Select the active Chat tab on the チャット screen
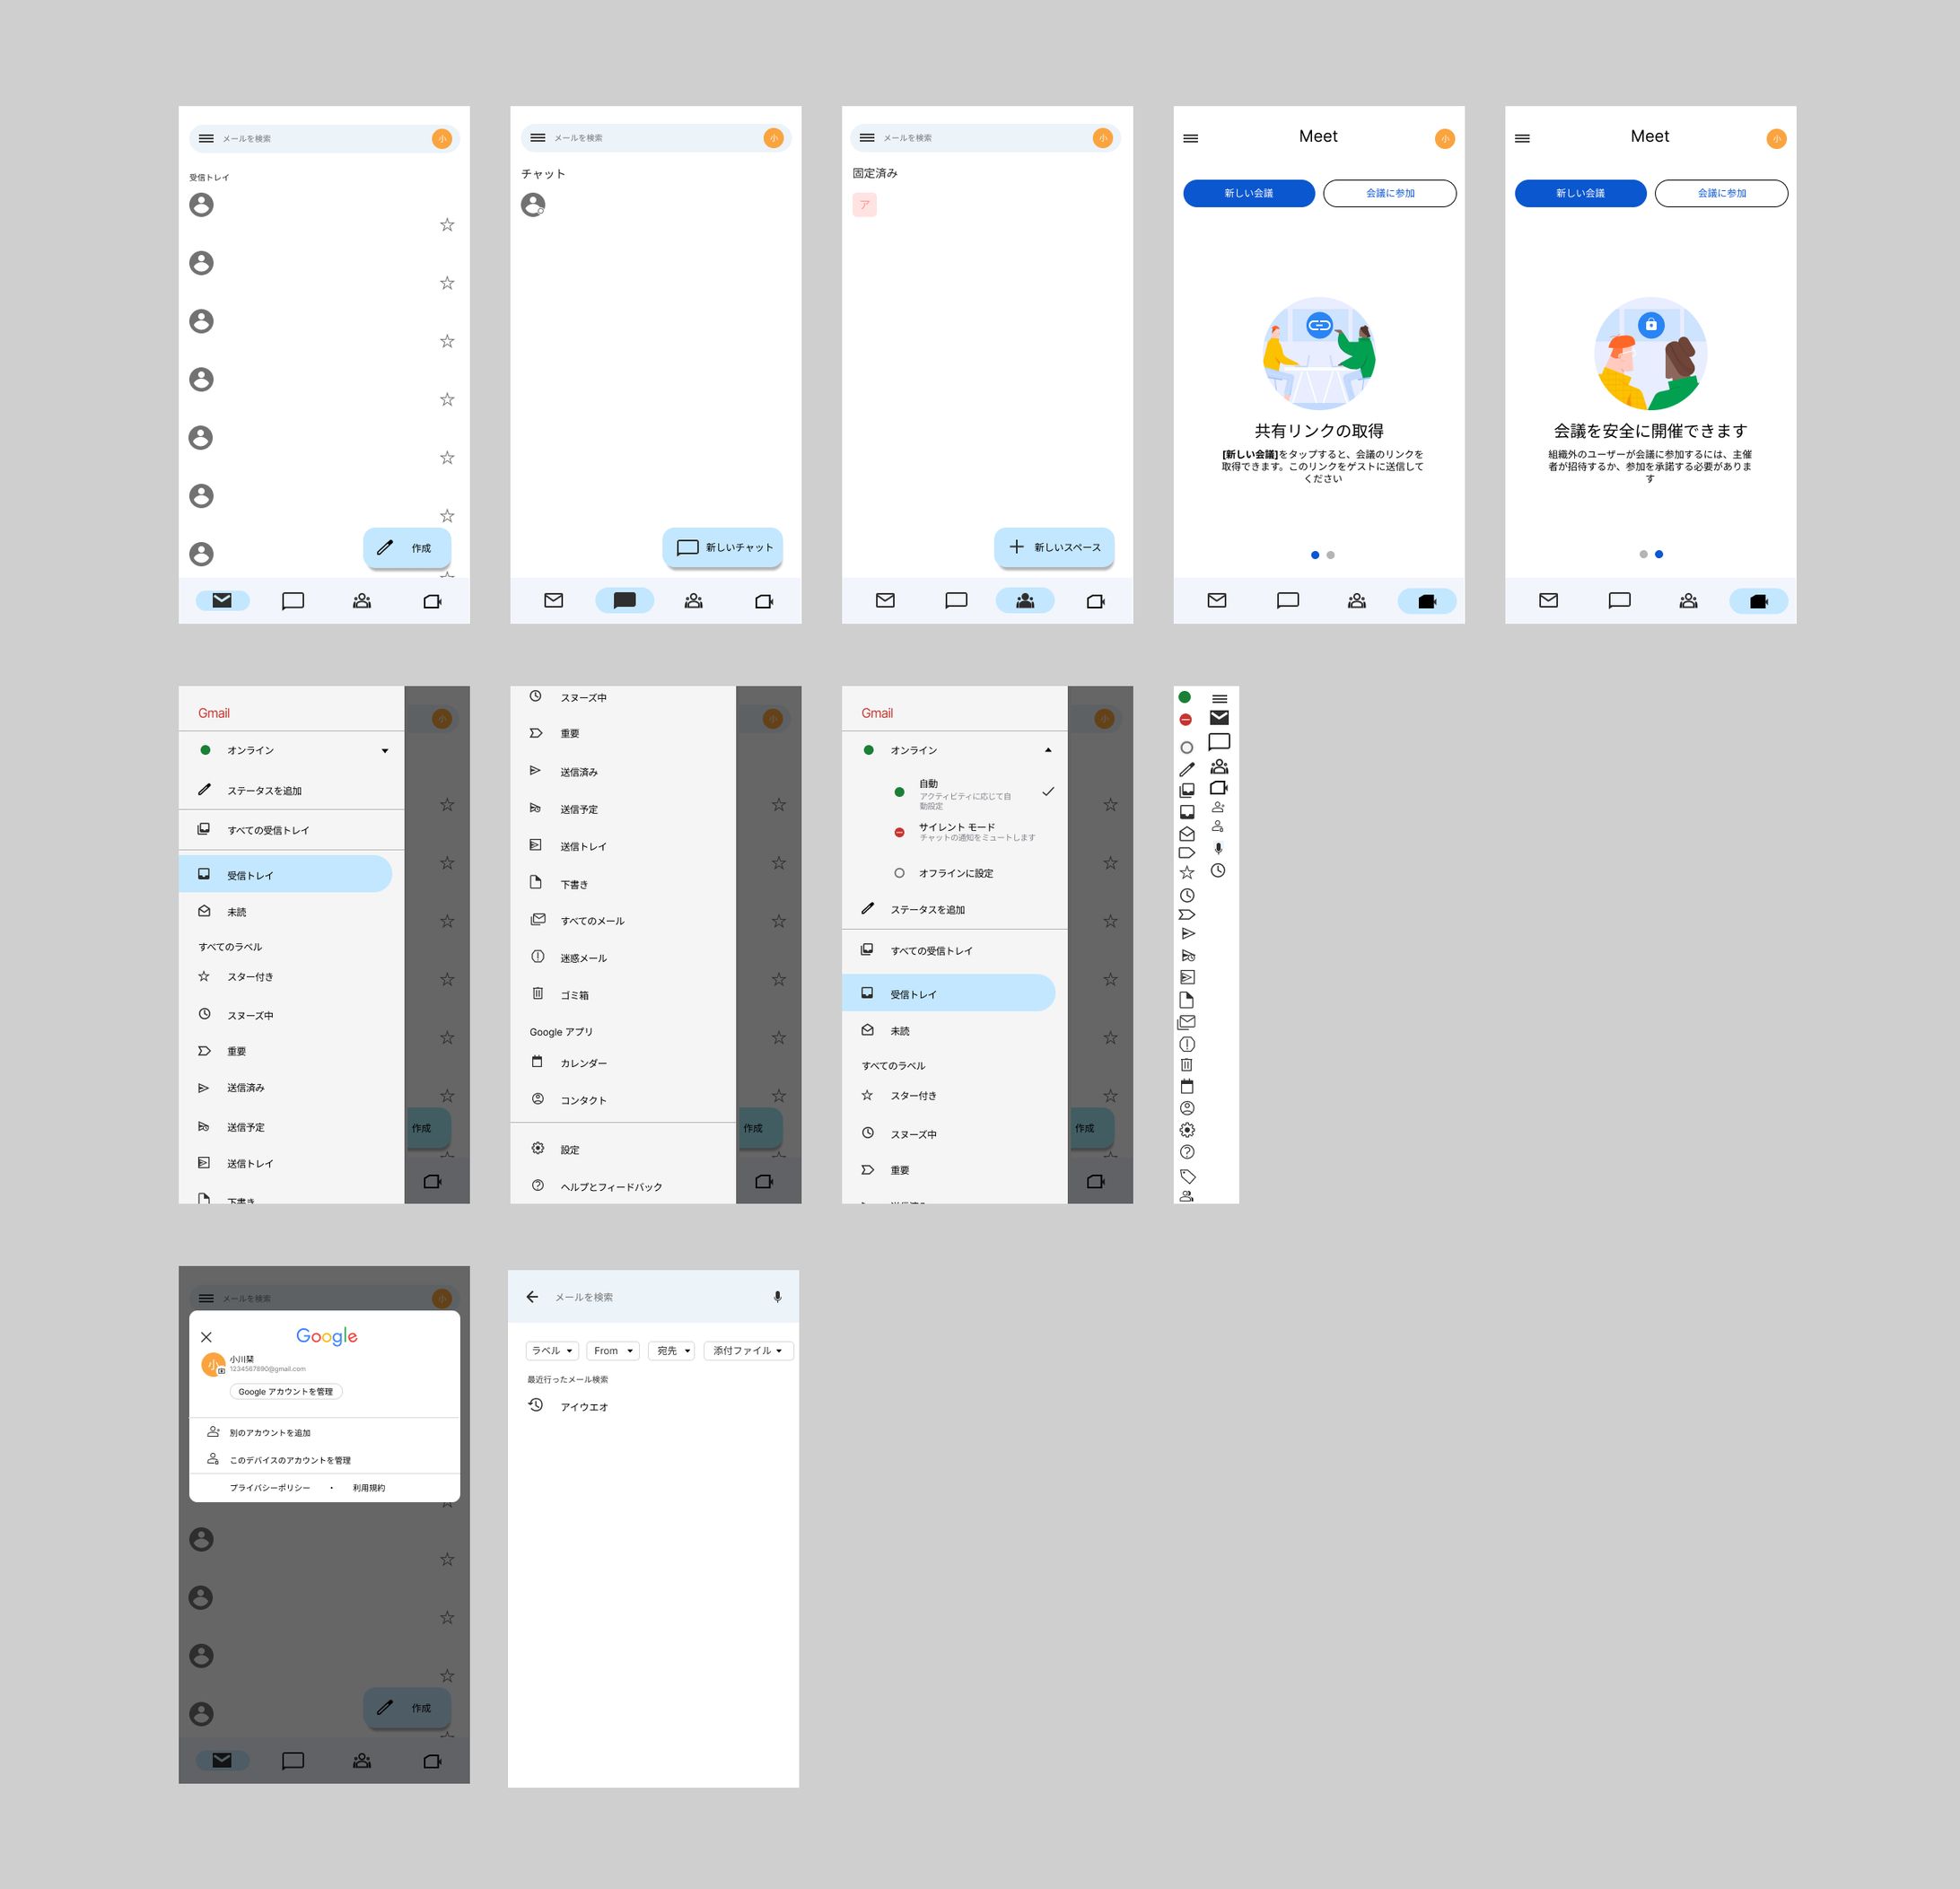The width and height of the screenshot is (1960, 1889). click(625, 601)
